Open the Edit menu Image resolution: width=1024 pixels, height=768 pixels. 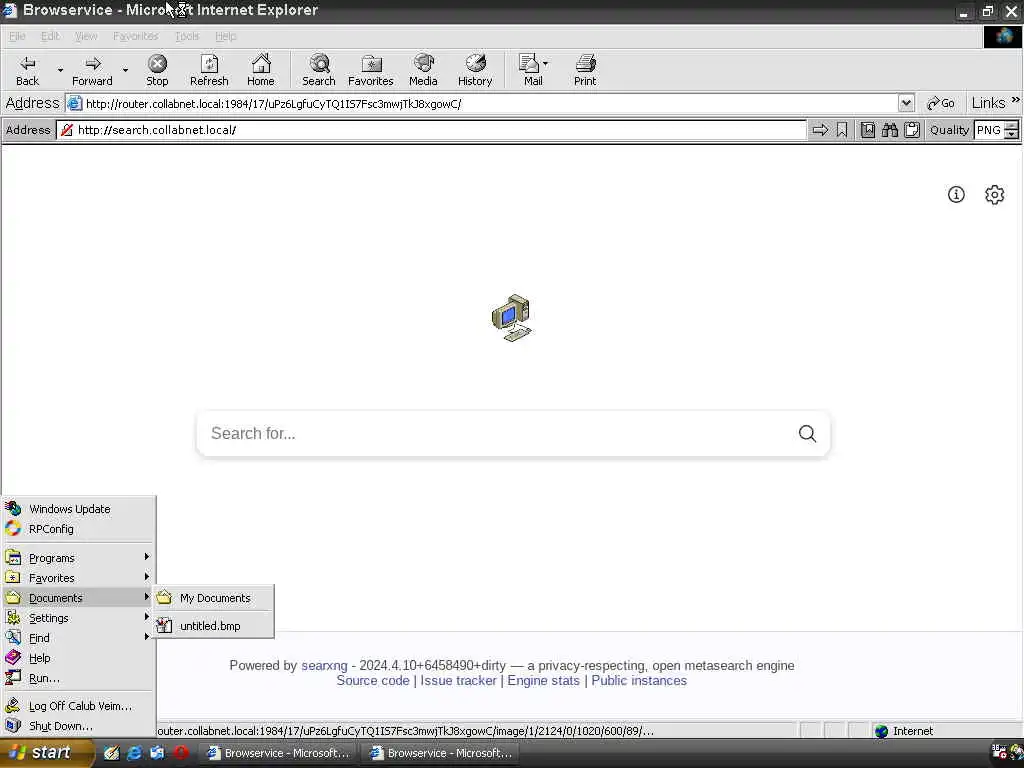point(50,36)
